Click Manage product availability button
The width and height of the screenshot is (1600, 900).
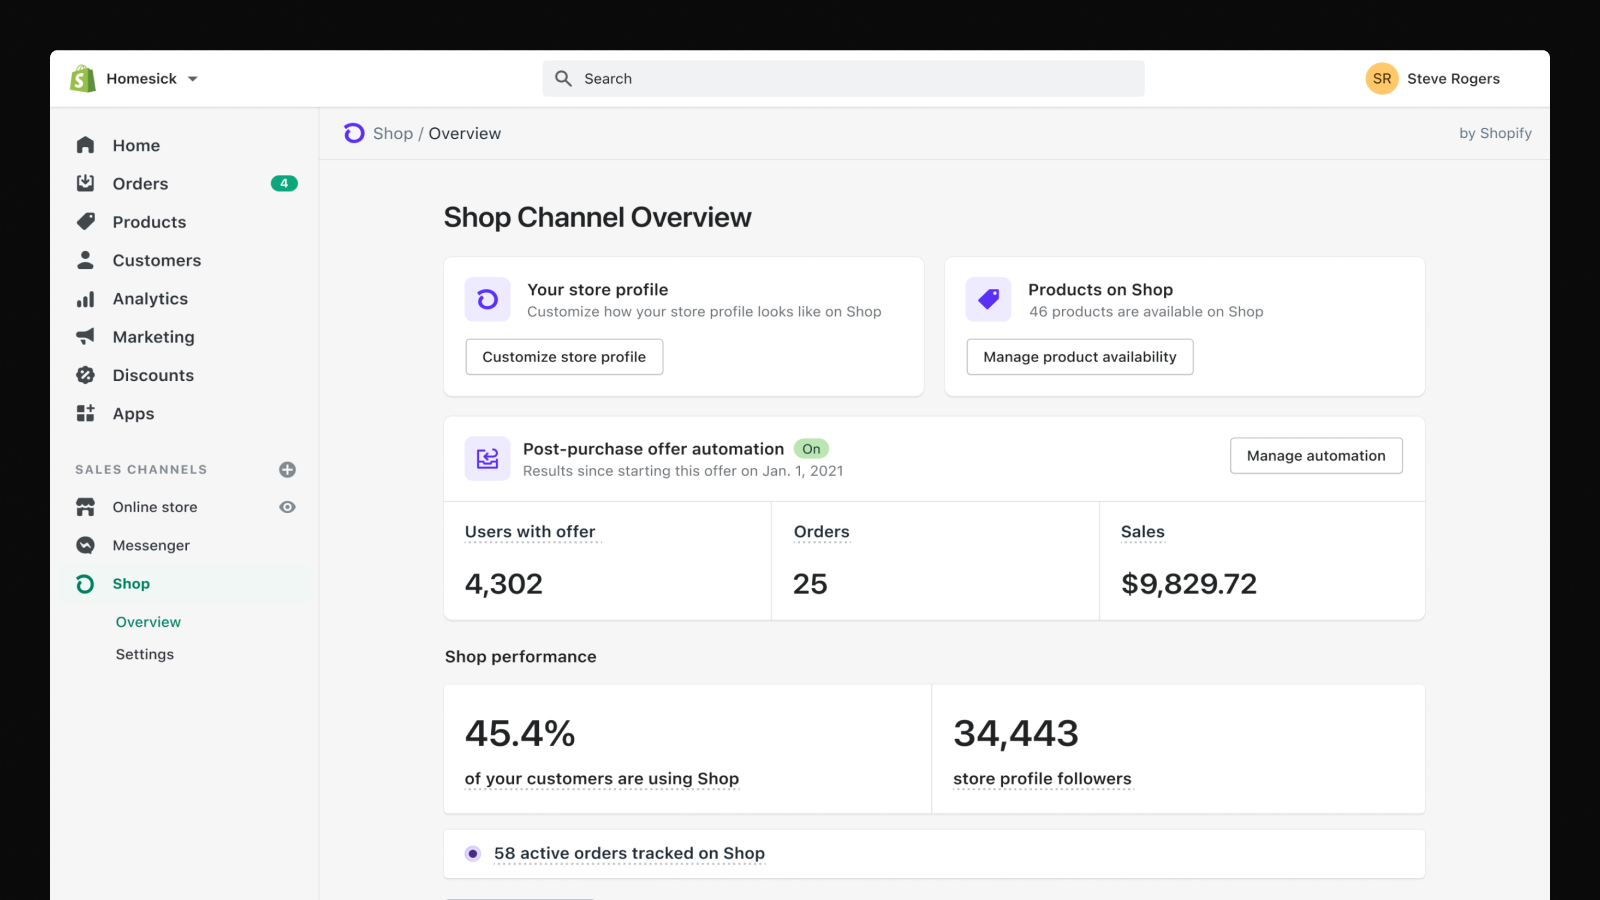tap(1079, 357)
